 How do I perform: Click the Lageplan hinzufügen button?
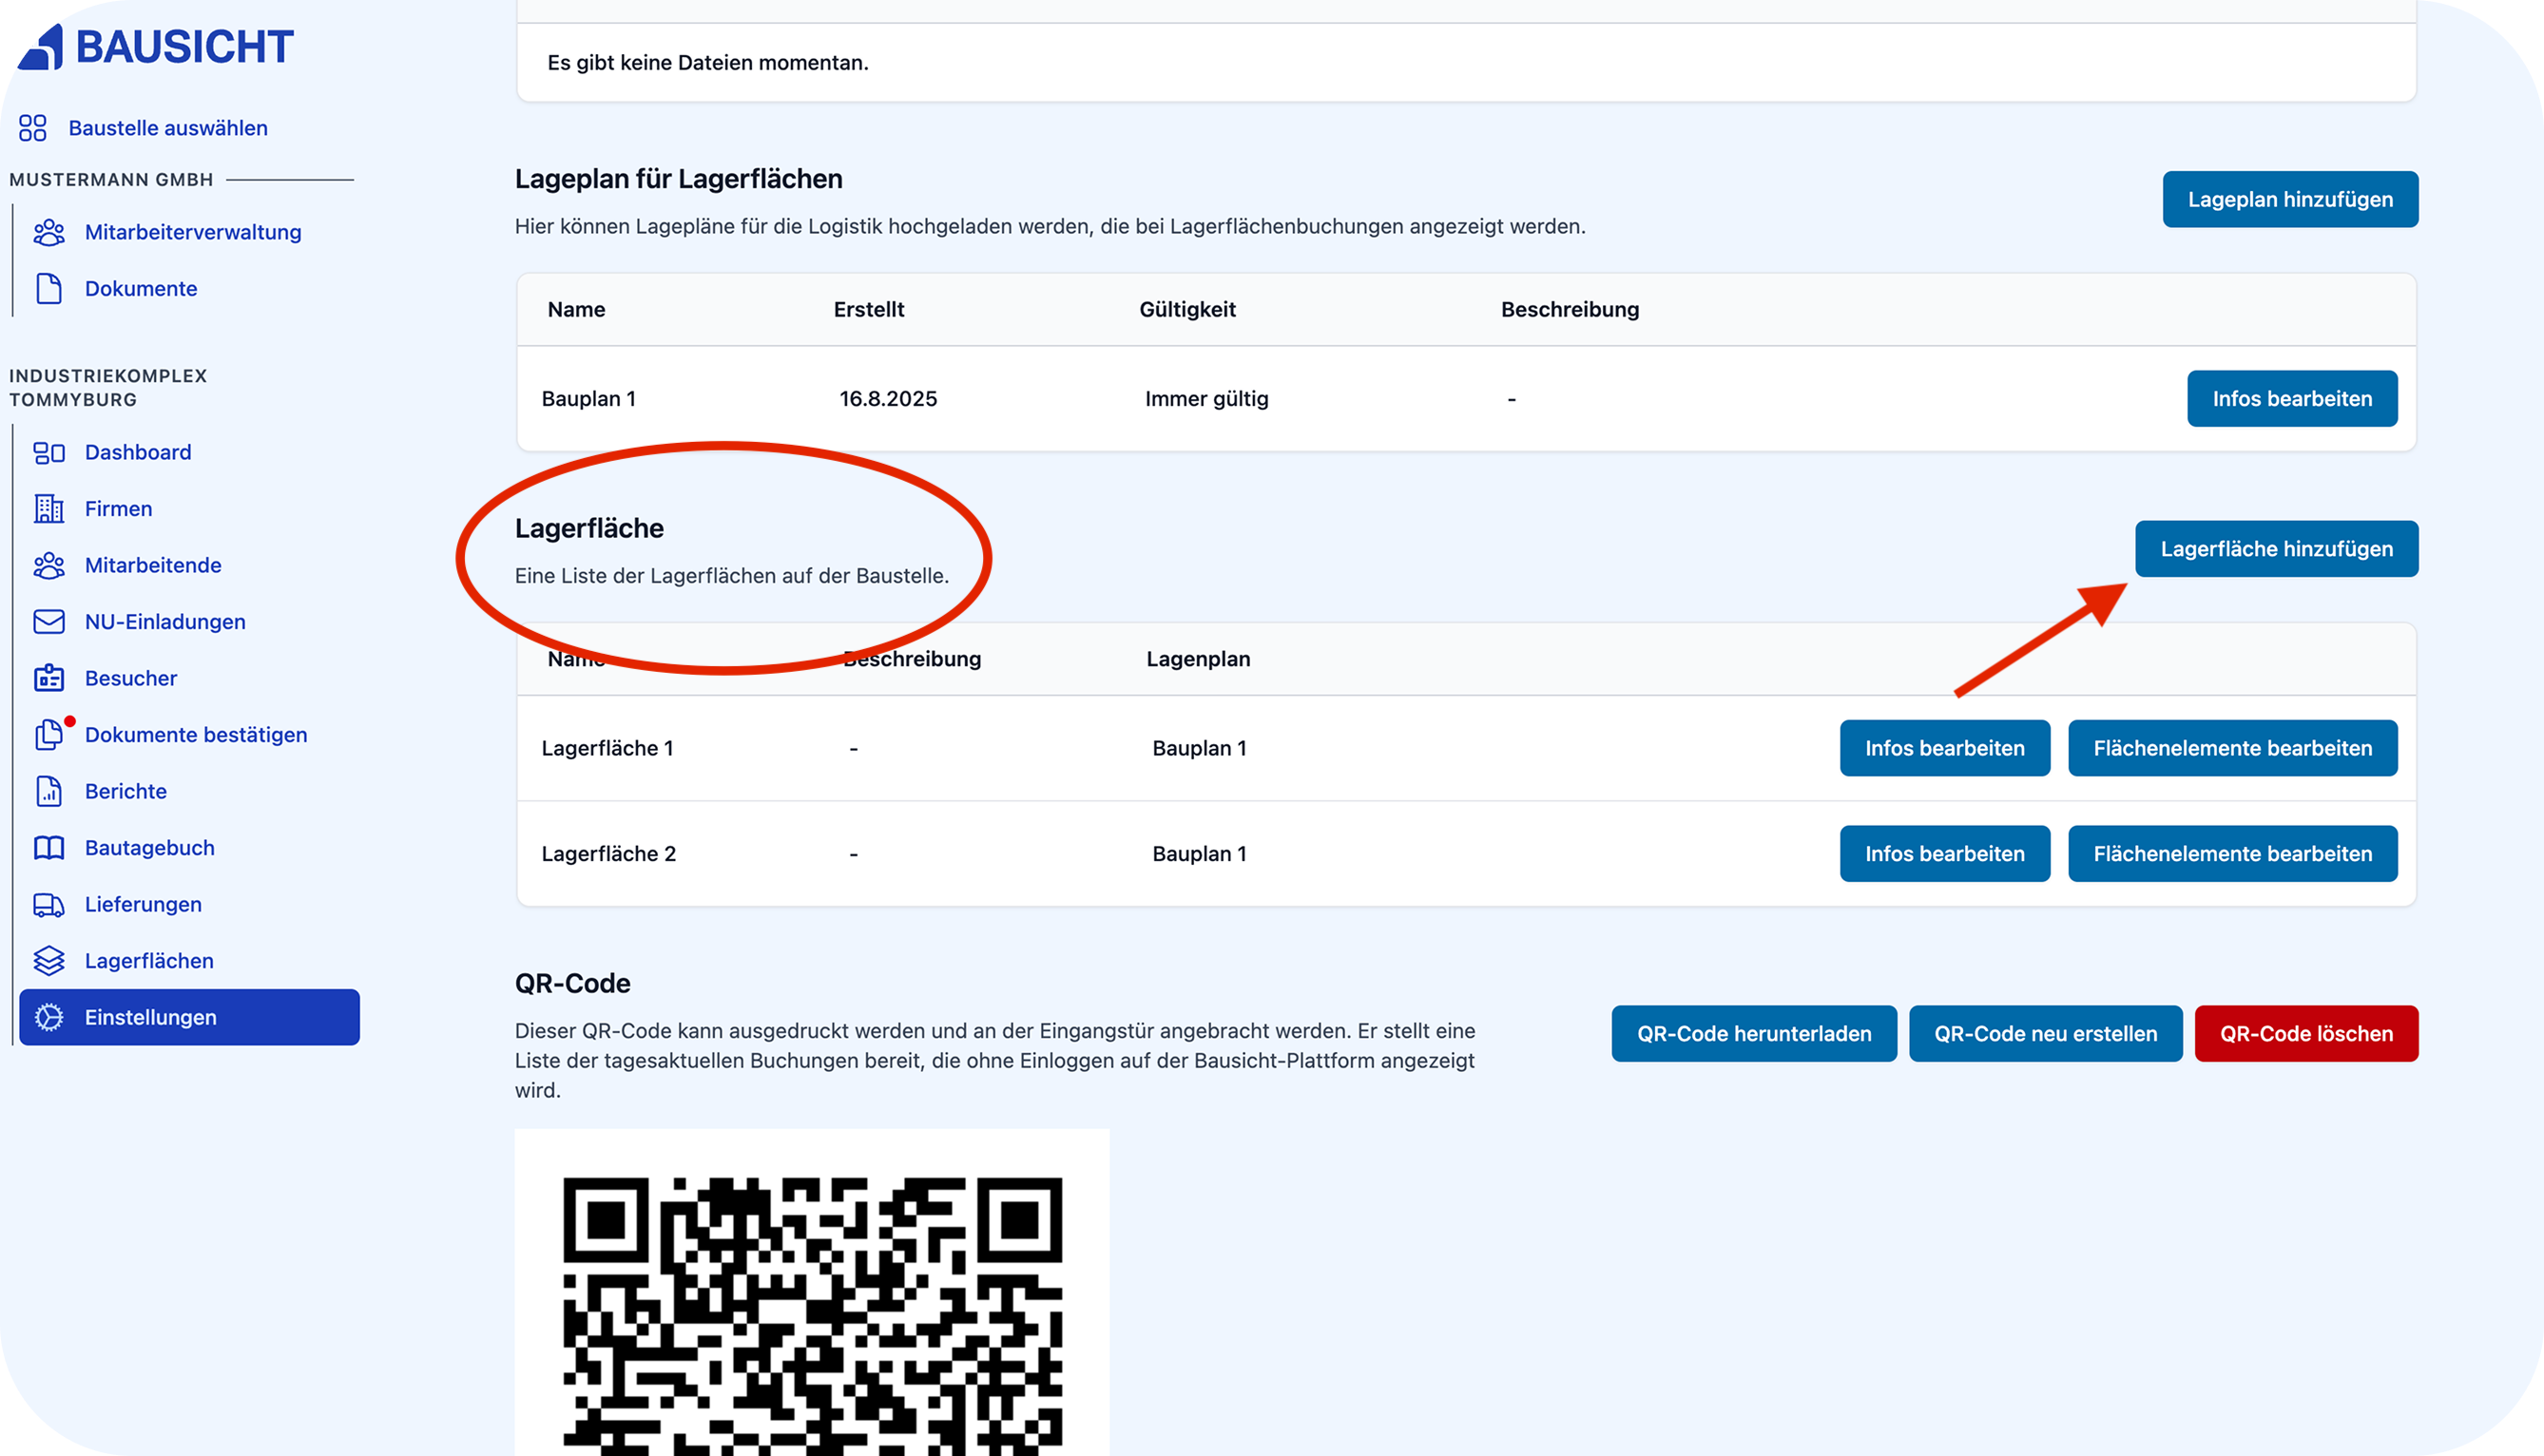(2290, 199)
